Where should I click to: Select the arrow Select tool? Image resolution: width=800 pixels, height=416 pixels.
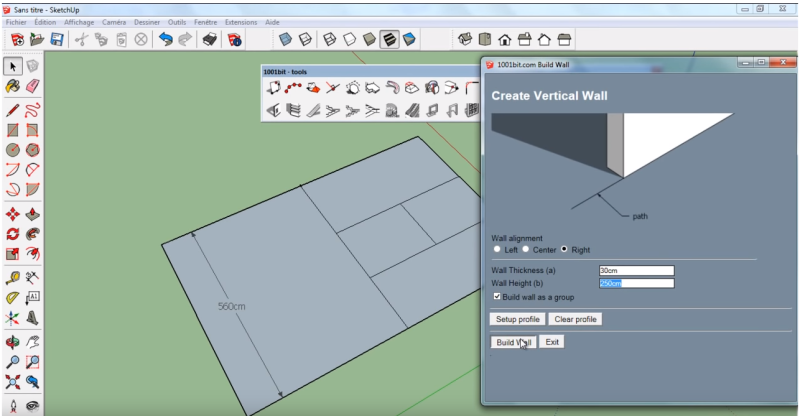point(13,66)
